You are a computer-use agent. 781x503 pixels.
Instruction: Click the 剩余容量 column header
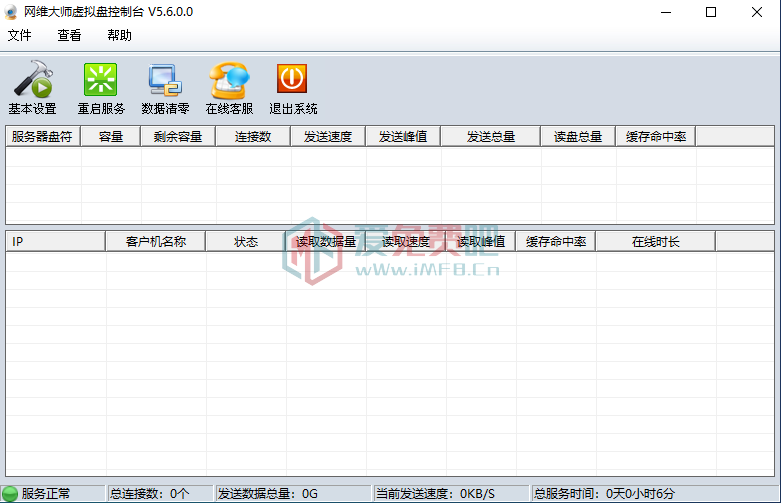(178, 136)
